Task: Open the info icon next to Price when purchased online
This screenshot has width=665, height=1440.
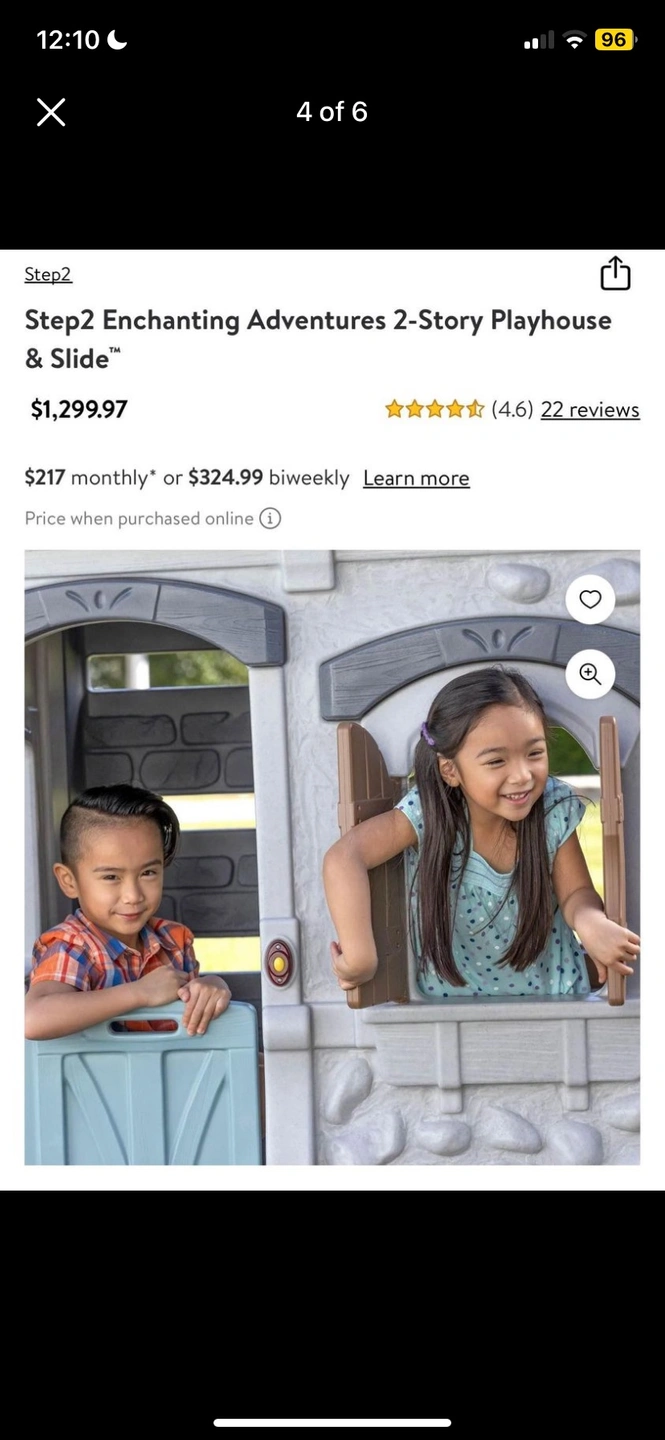Action: point(270,518)
